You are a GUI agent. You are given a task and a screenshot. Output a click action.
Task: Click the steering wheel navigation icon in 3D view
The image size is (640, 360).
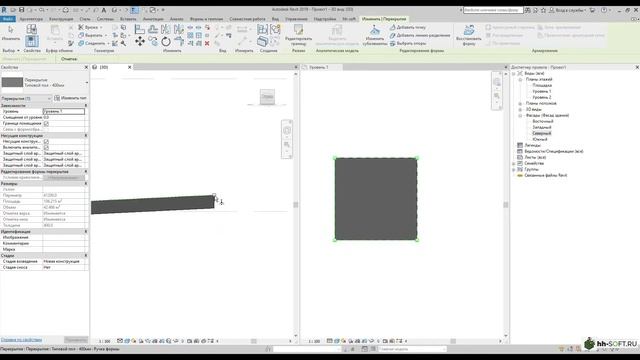pos(287,131)
